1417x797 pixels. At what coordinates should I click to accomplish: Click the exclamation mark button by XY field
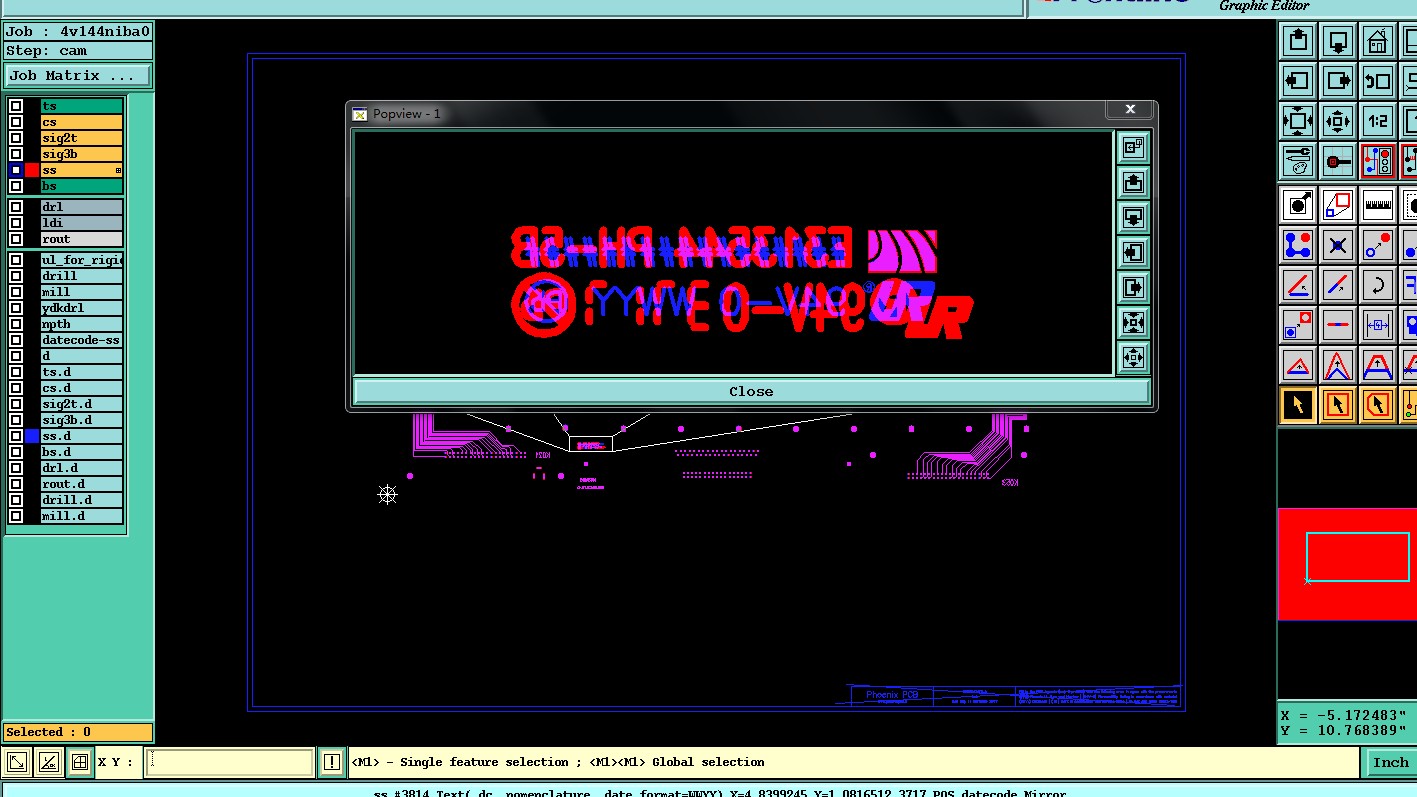[x=332, y=762]
